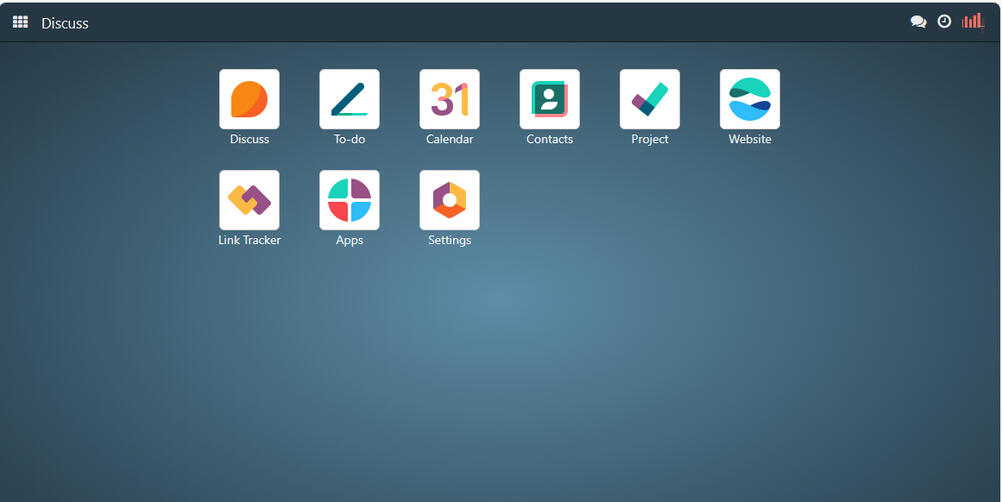Open the Link Tracker app
1002x502 pixels.
pyautogui.click(x=249, y=200)
